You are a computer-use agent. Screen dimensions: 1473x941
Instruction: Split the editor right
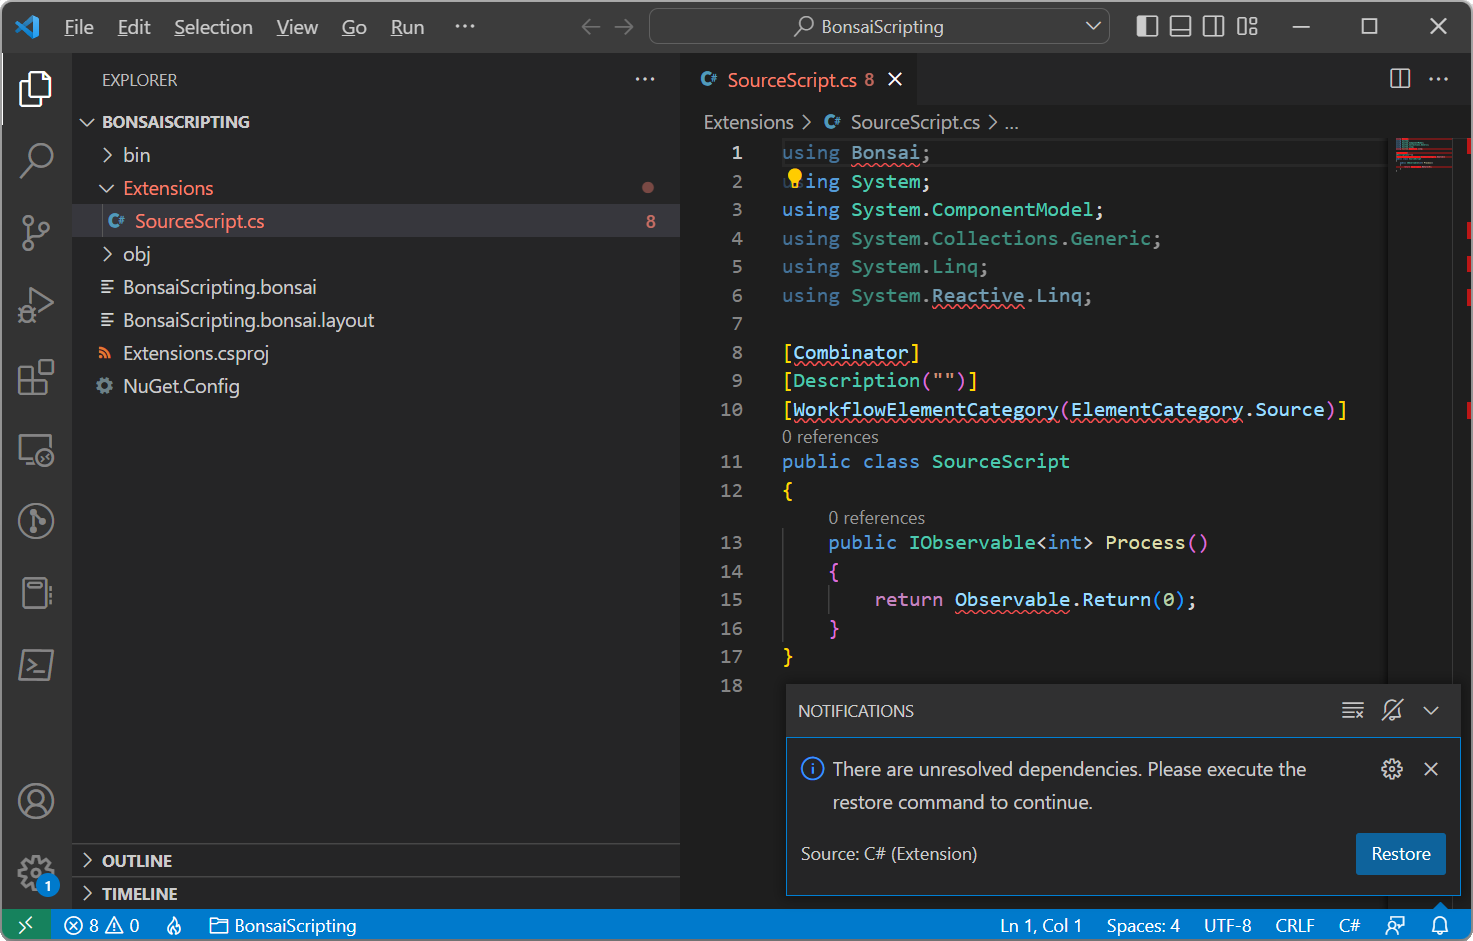[x=1400, y=79]
